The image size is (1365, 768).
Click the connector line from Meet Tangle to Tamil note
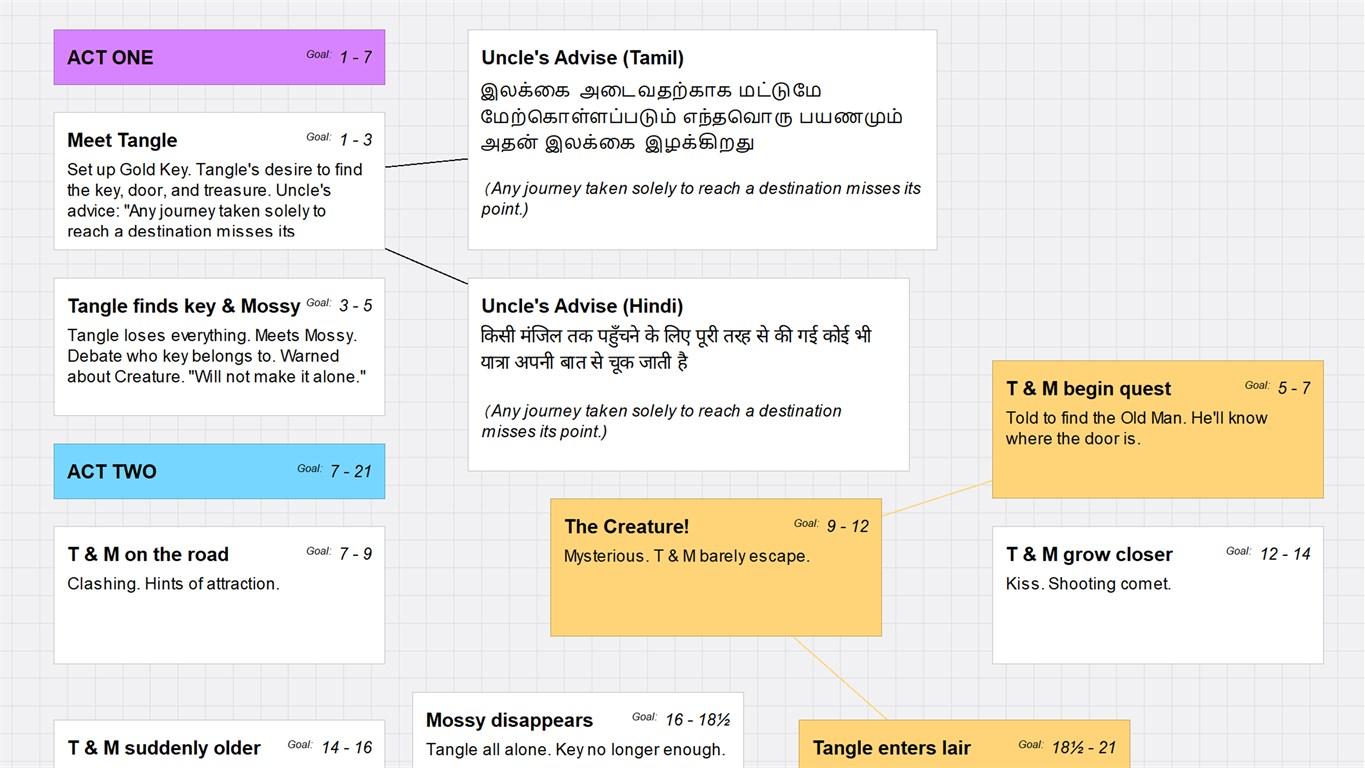click(426, 162)
